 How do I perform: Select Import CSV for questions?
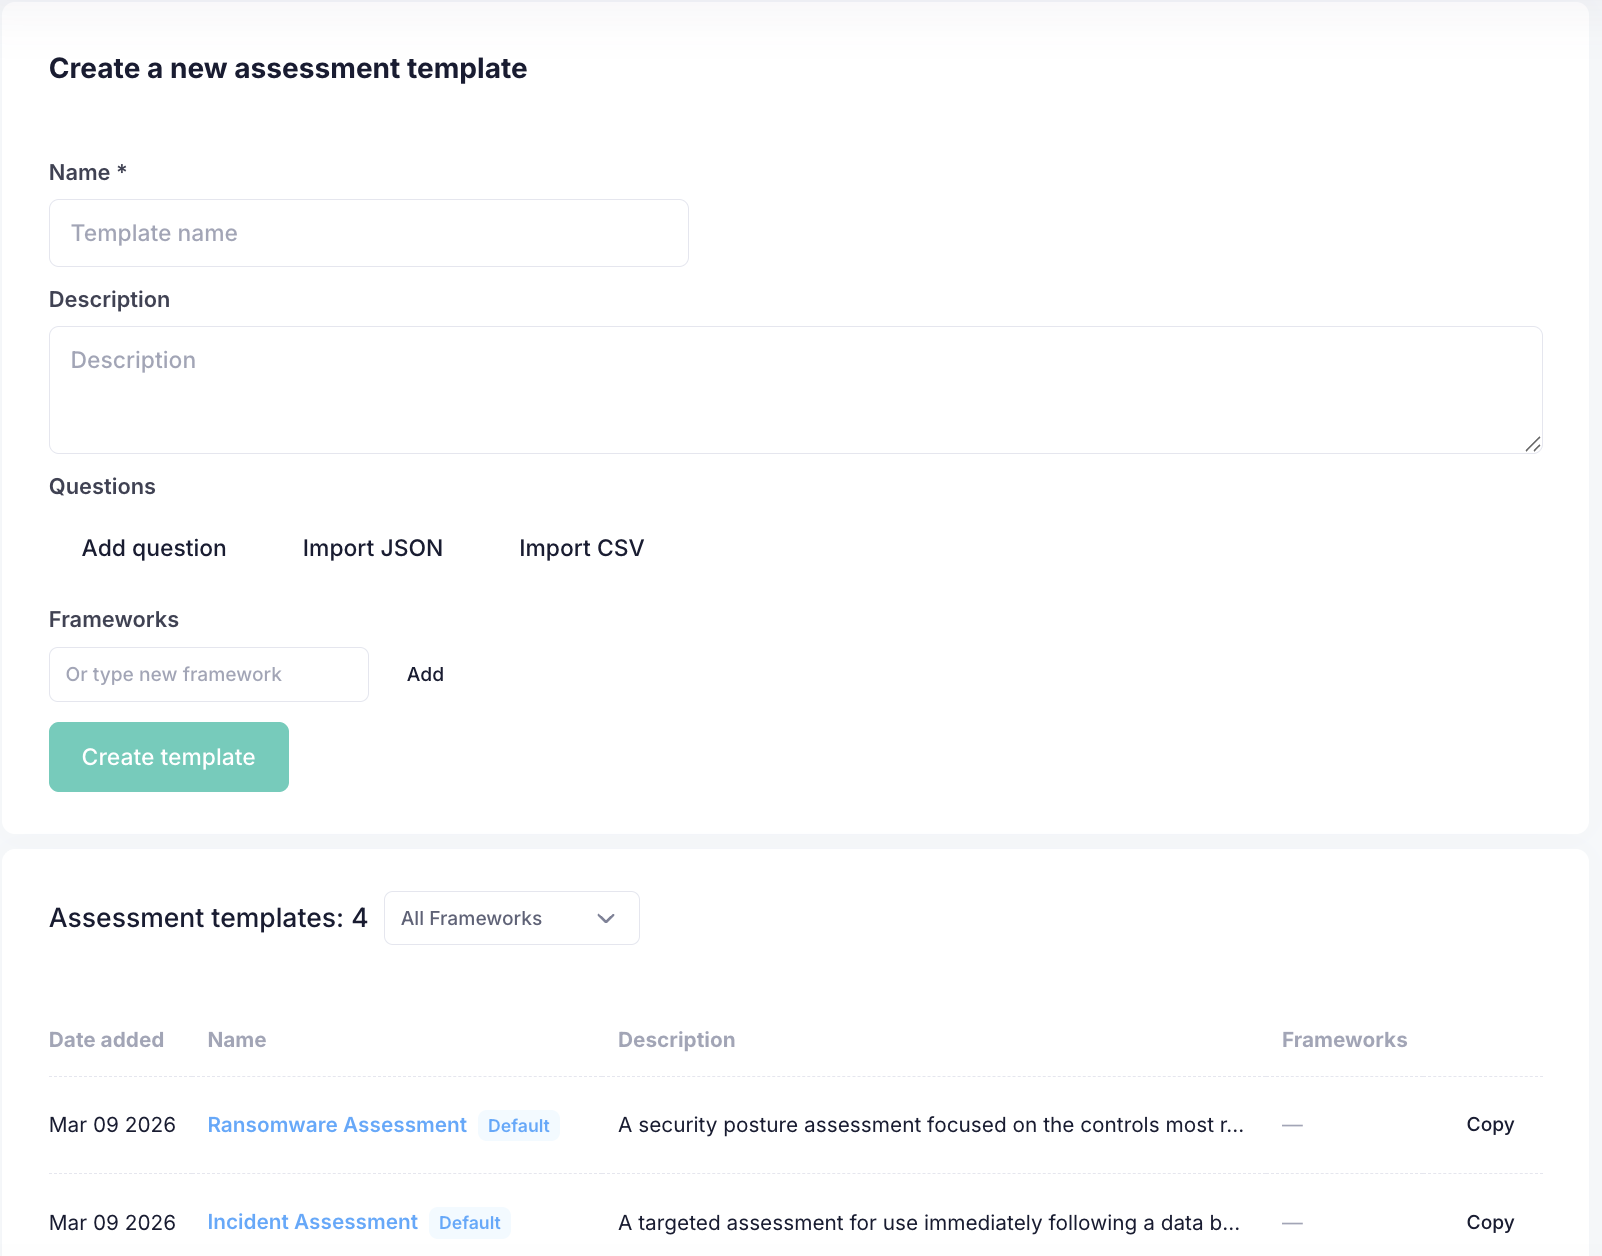581,548
